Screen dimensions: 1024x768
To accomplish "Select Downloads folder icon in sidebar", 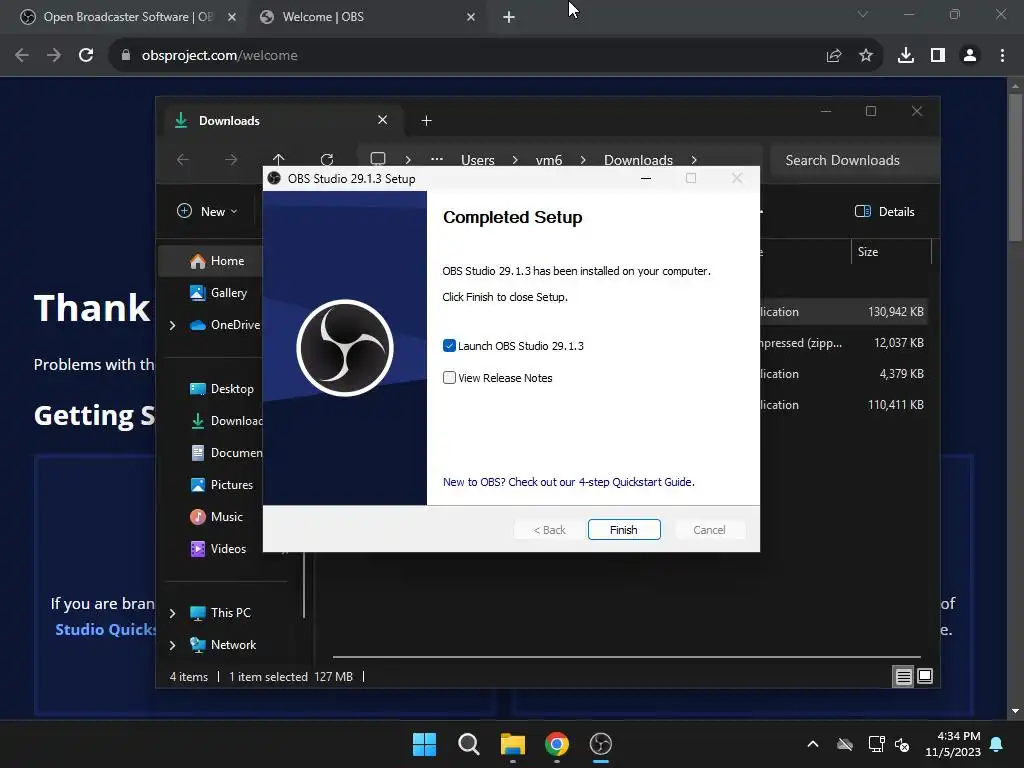I will pyautogui.click(x=197, y=421).
